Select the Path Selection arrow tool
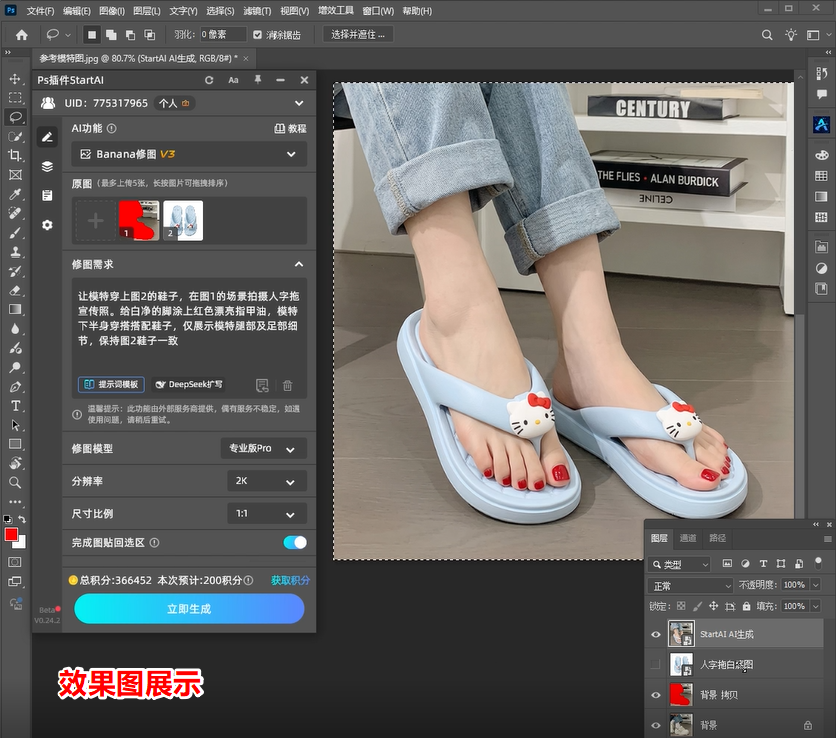This screenshot has height=738, width=836. point(15,425)
